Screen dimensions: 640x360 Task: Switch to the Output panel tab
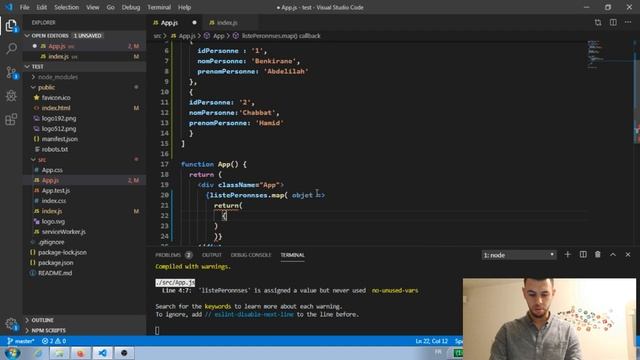point(212,255)
